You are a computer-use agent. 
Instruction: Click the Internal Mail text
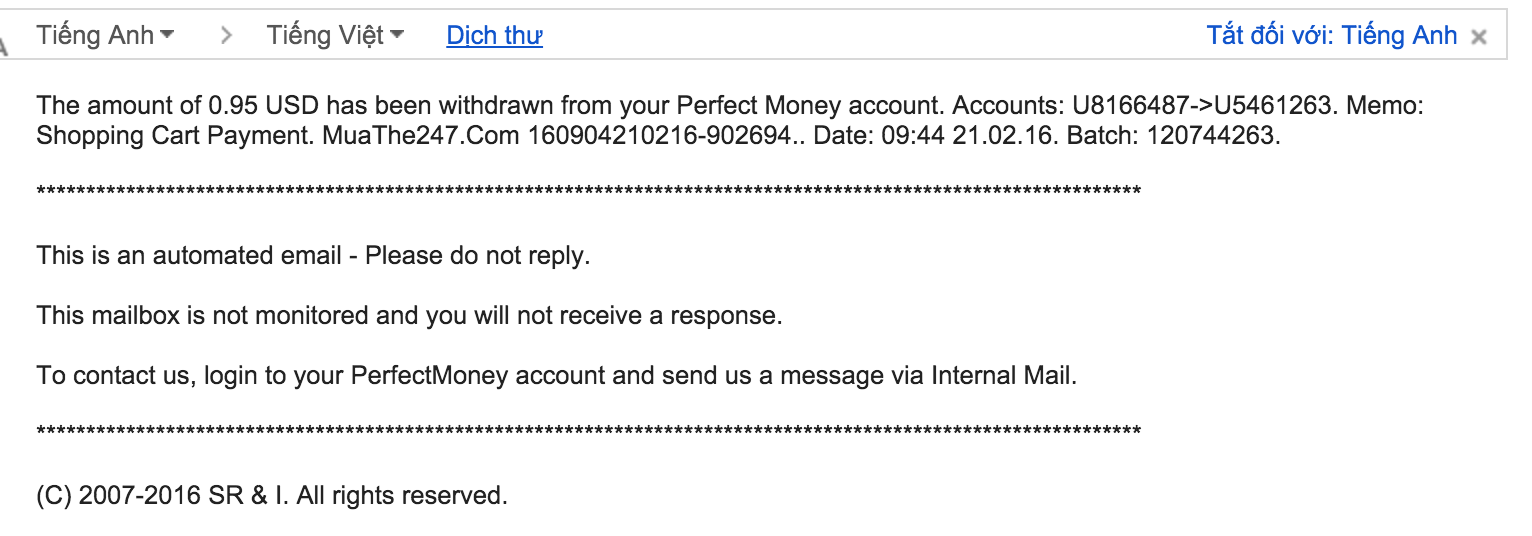click(1003, 376)
